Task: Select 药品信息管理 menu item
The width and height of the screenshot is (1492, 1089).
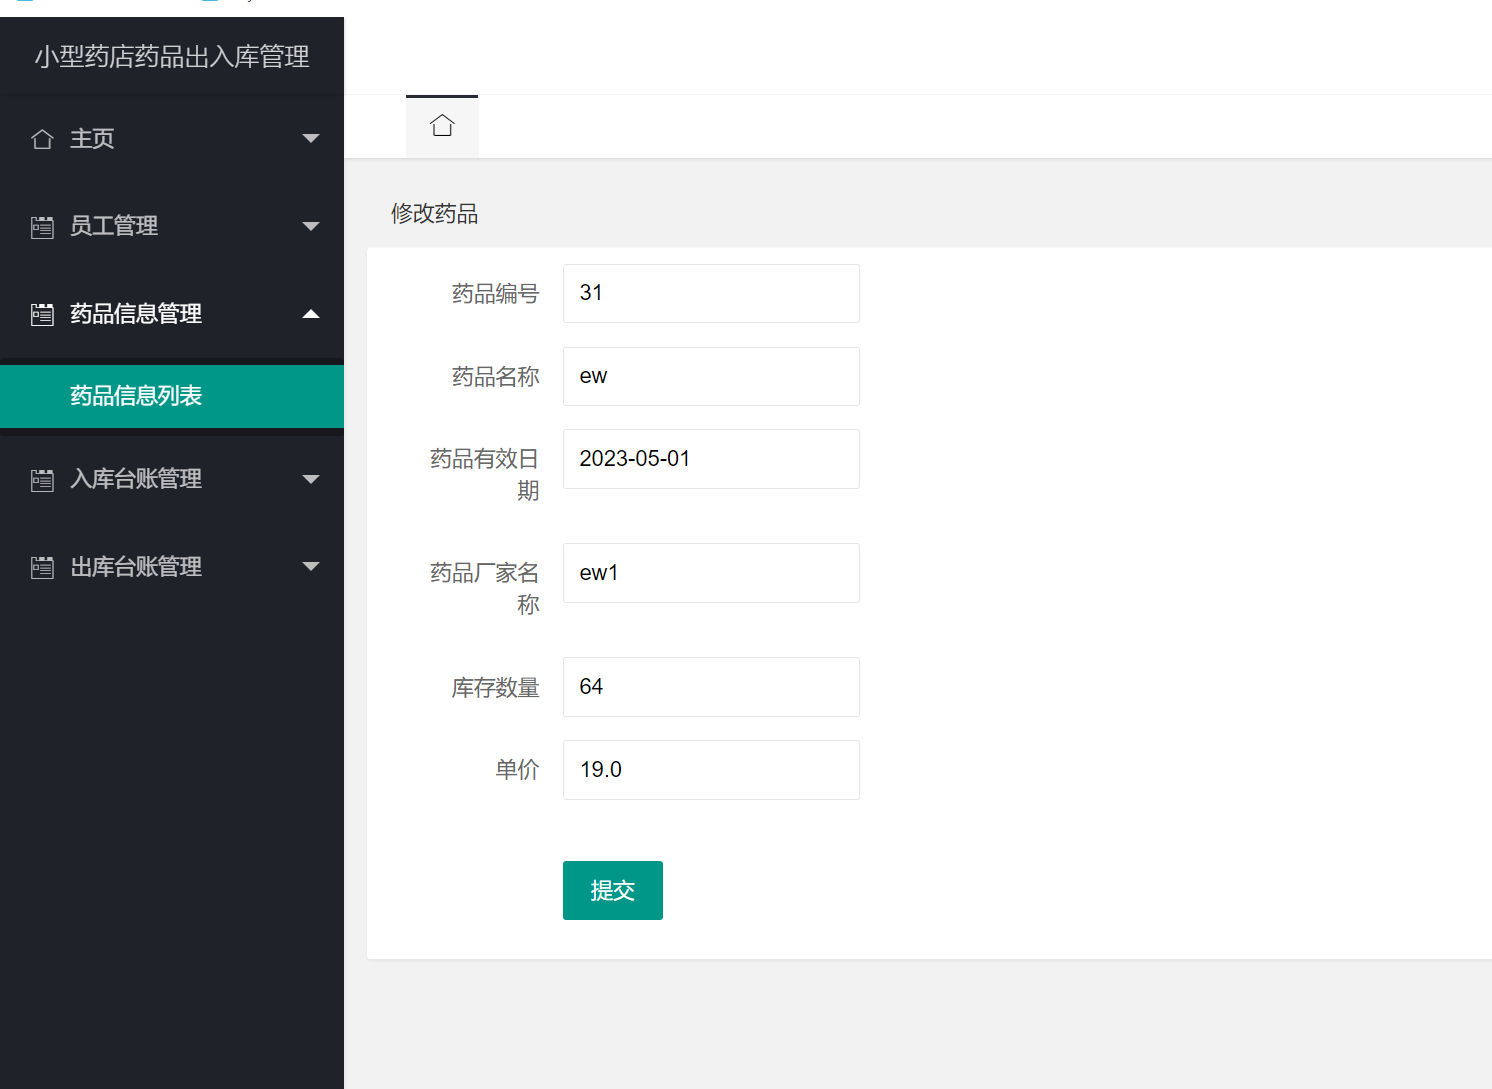Action: [x=172, y=314]
